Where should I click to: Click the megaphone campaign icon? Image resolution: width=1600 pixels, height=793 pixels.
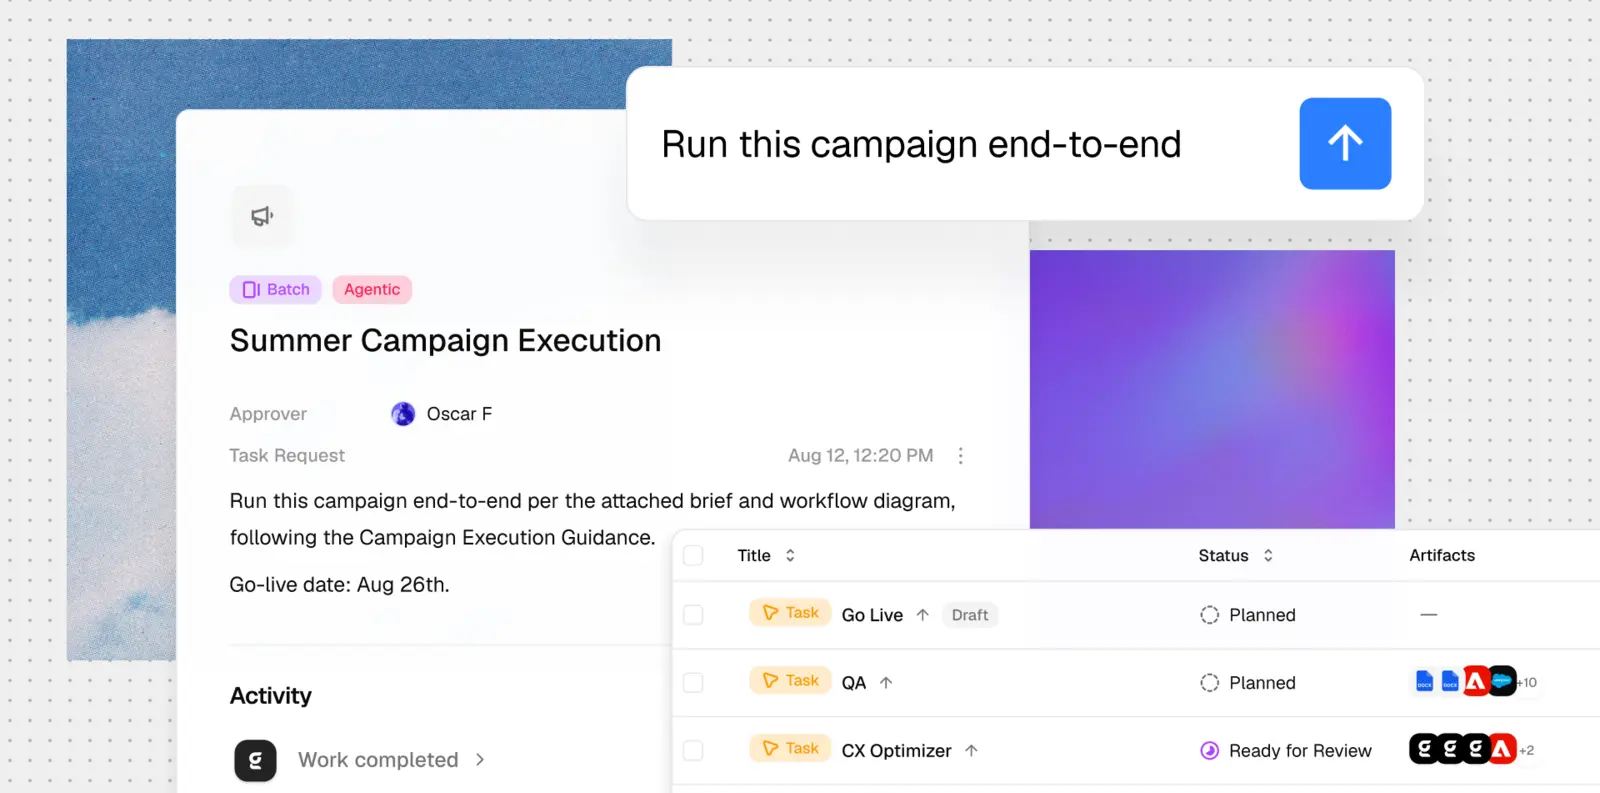tap(262, 216)
